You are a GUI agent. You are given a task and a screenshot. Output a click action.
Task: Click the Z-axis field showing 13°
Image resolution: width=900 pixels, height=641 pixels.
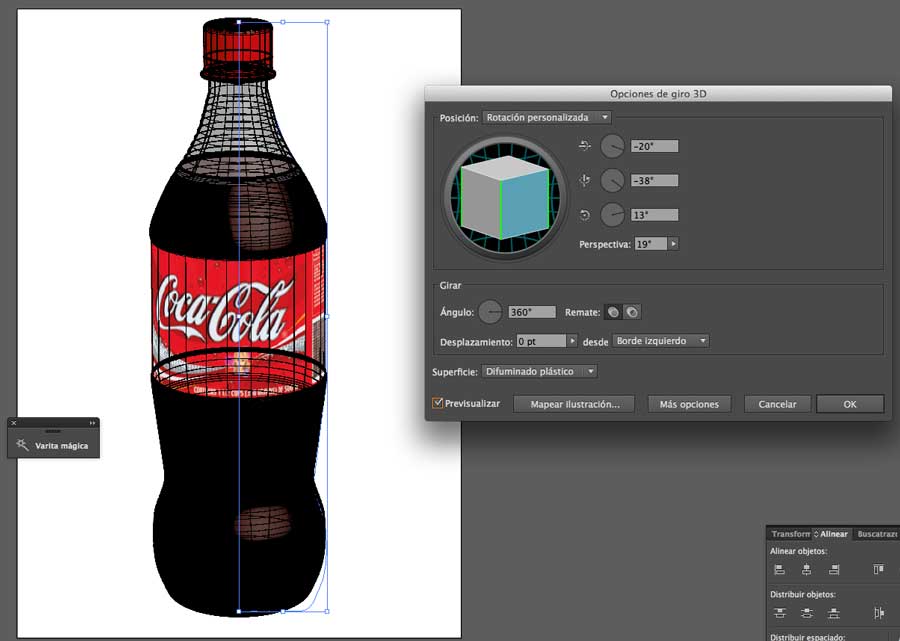click(x=654, y=215)
